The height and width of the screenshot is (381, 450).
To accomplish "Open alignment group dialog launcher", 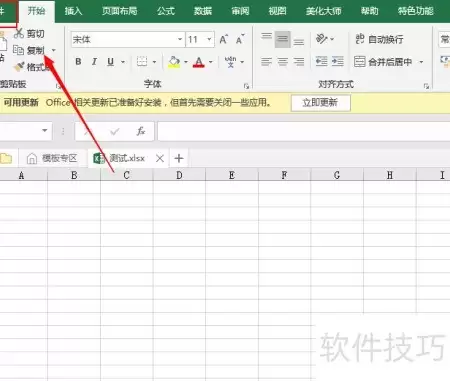I will pos(426,86).
